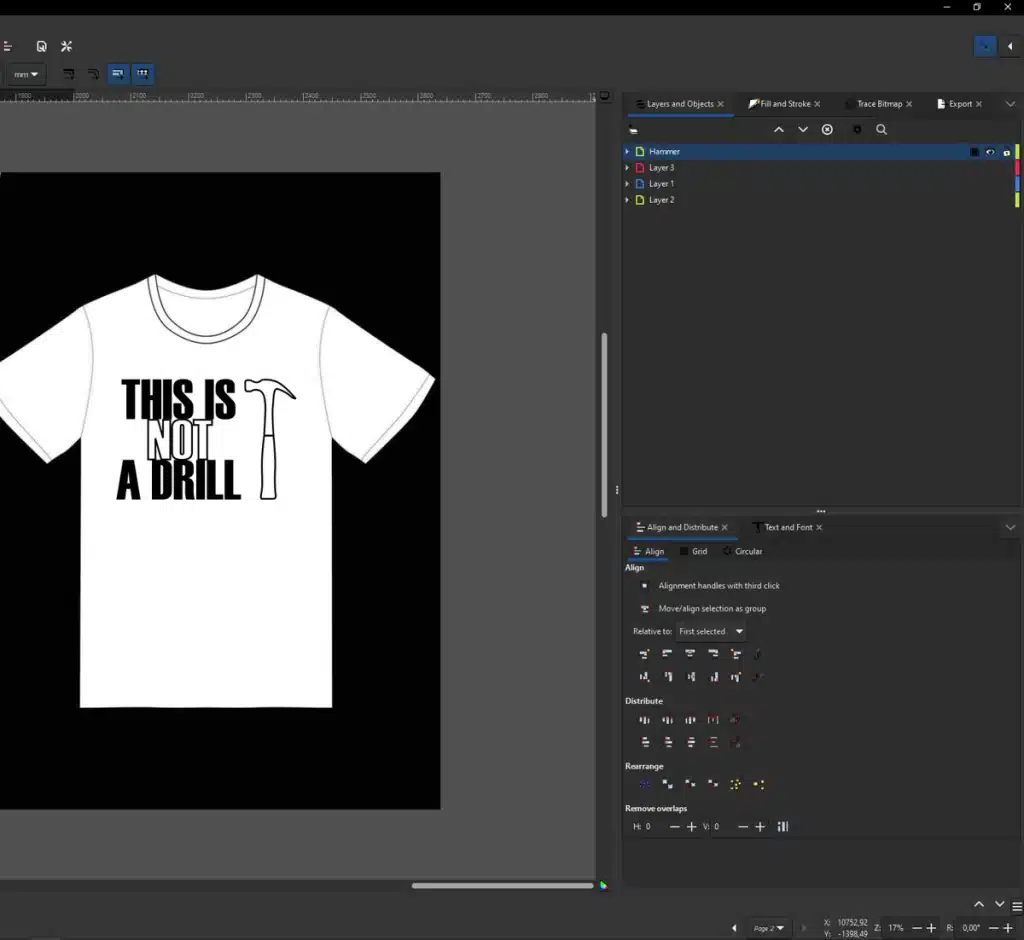Expand the Layer 3 tree item
This screenshot has width=1024, height=940.
[x=627, y=168]
